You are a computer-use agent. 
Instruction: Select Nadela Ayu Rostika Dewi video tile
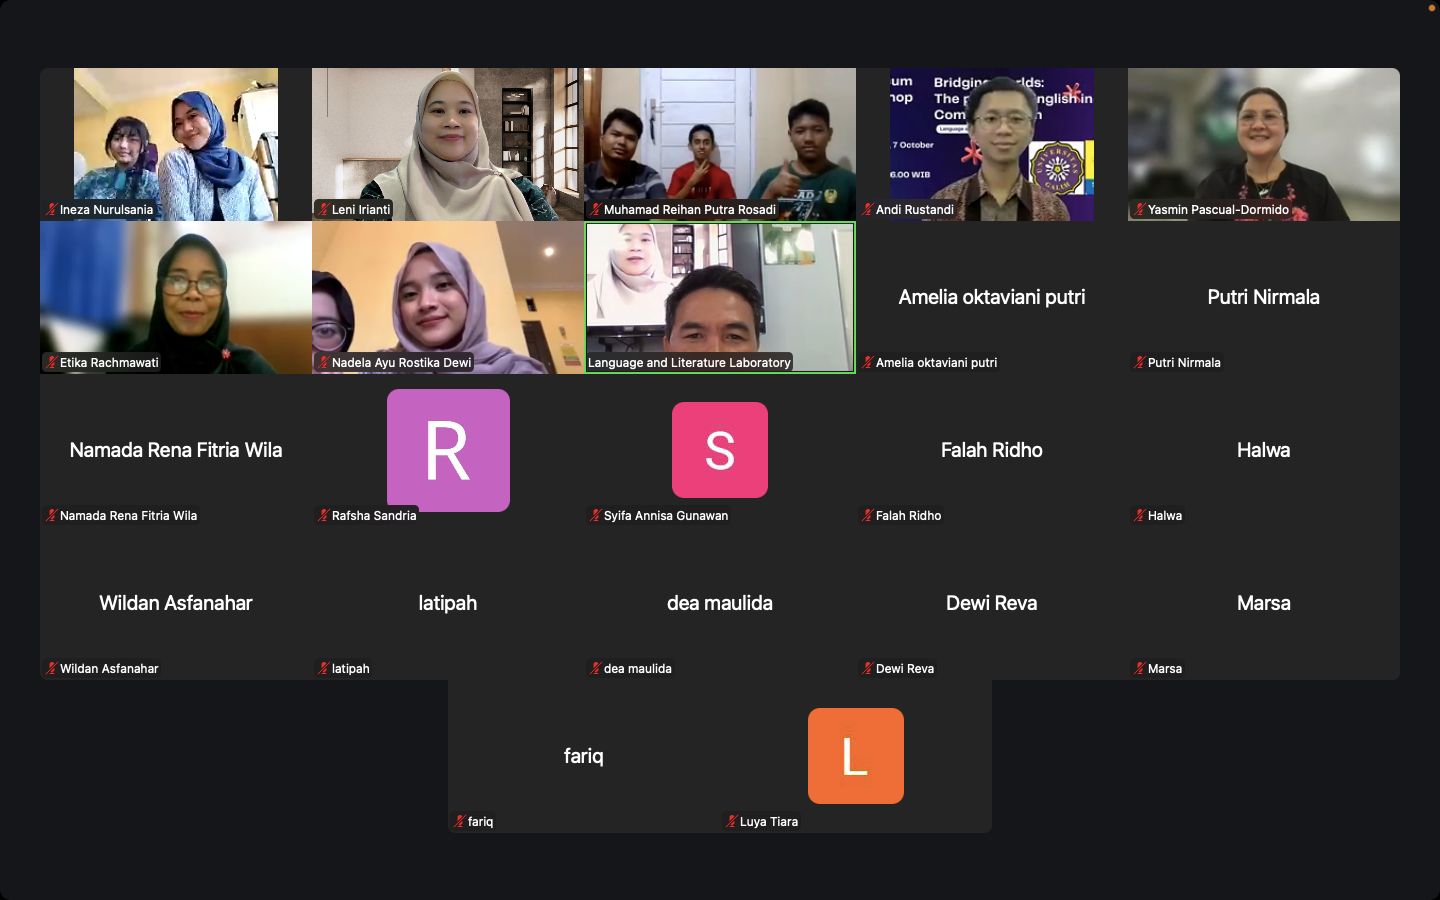448,297
